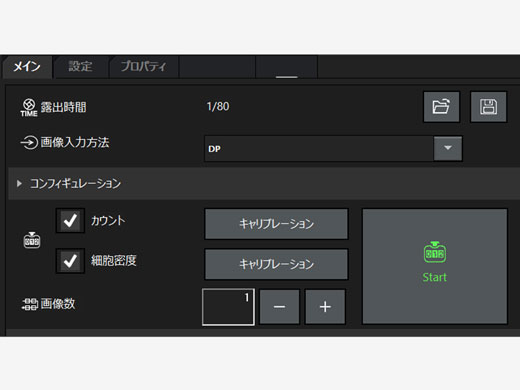Screen dimensions: 520x390
Task: Increase image count with the plus button
Action: click(x=325, y=307)
